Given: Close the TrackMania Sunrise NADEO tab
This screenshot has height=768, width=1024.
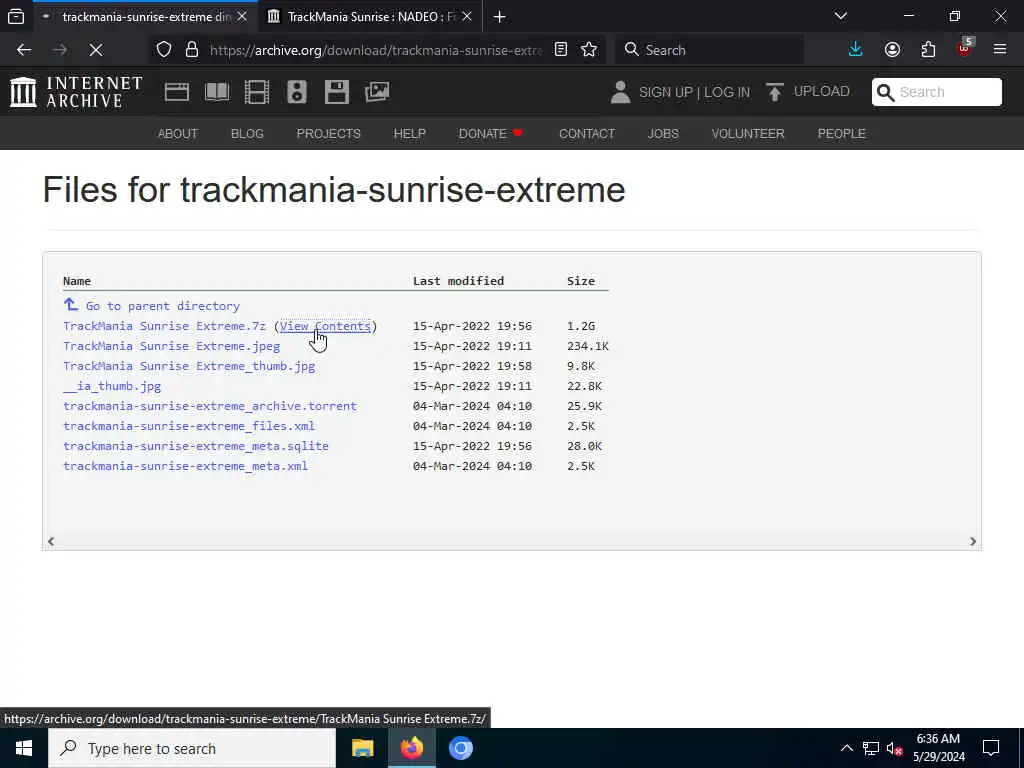Looking at the screenshot, I should pyautogui.click(x=466, y=17).
